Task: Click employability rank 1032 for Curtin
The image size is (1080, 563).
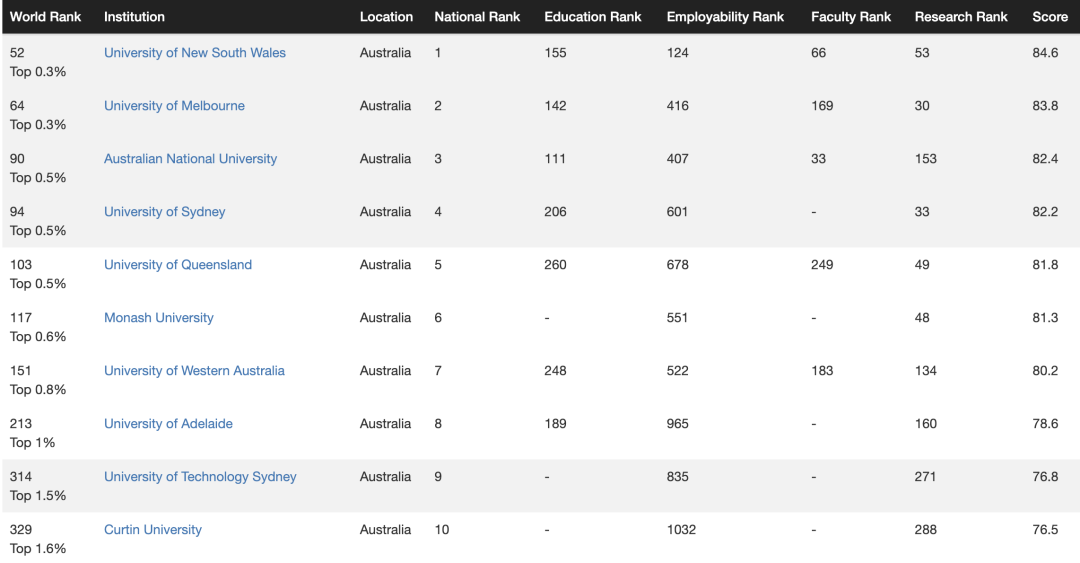Action: click(x=681, y=530)
